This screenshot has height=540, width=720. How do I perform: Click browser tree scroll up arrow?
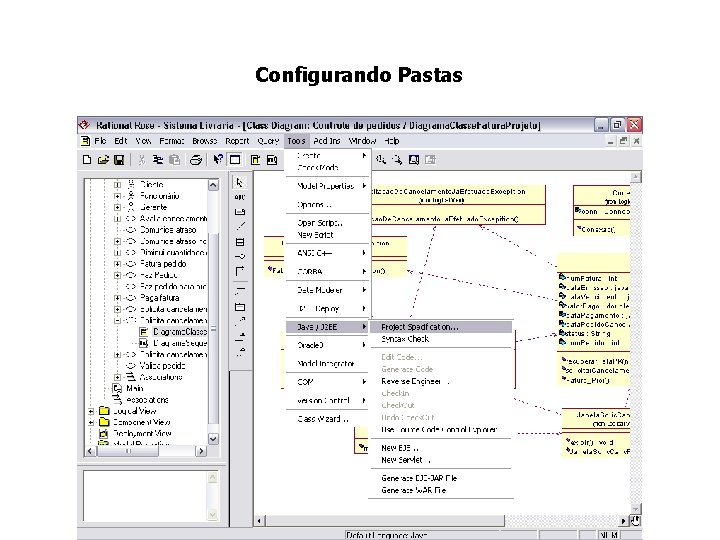pyautogui.click(x=213, y=185)
